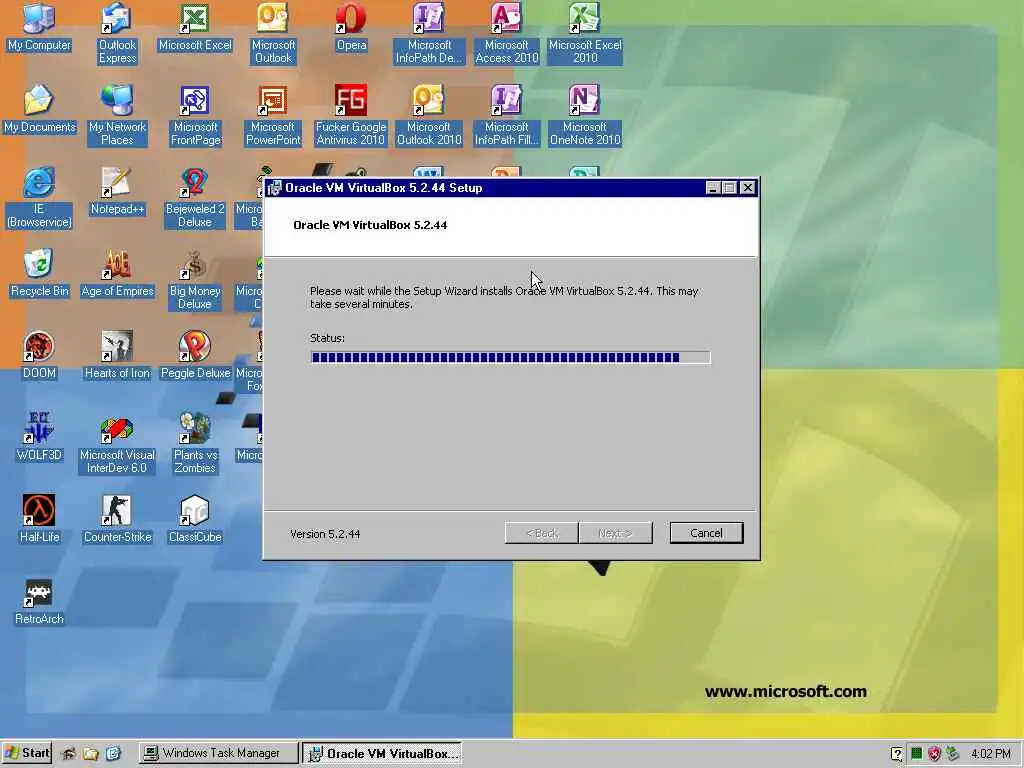Image resolution: width=1024 pixels, height=768 pixels.
Task: Click the Version 5.2.44 label
Action: (x=325, y=534)
